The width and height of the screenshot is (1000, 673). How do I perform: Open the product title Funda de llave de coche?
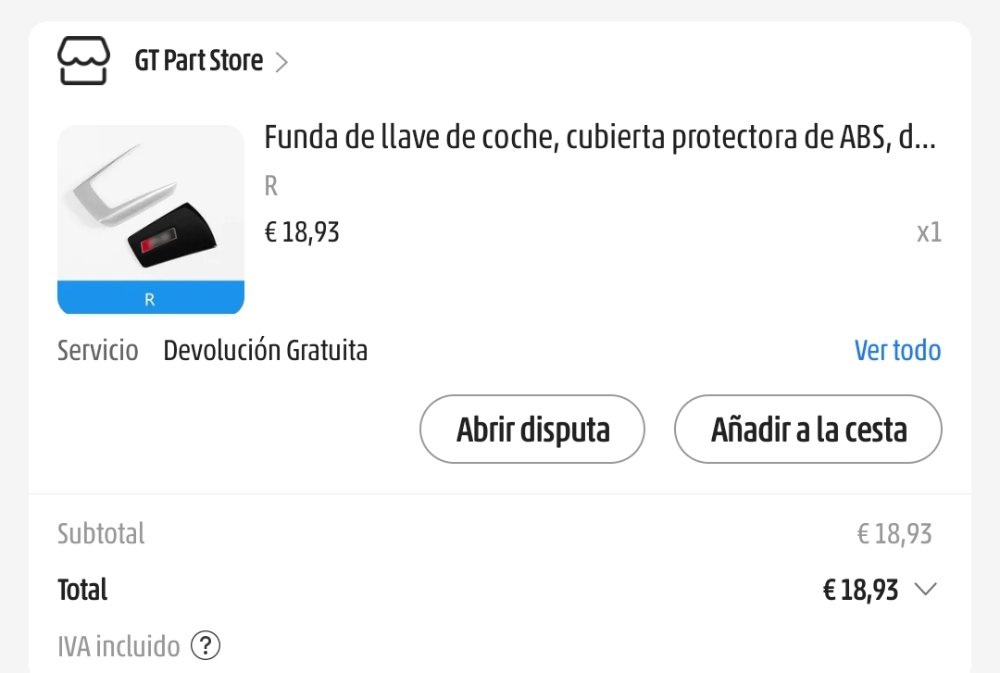599,137
